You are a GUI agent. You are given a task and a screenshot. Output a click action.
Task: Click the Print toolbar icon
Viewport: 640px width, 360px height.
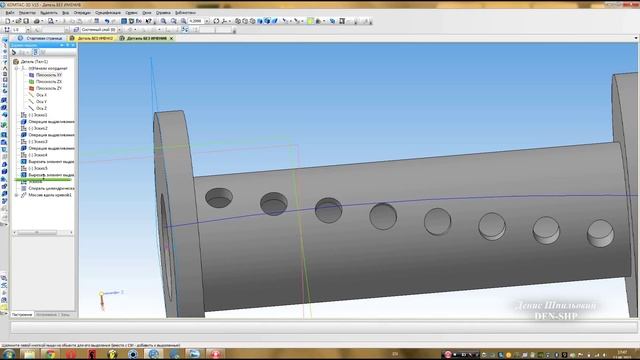[37, 21]
